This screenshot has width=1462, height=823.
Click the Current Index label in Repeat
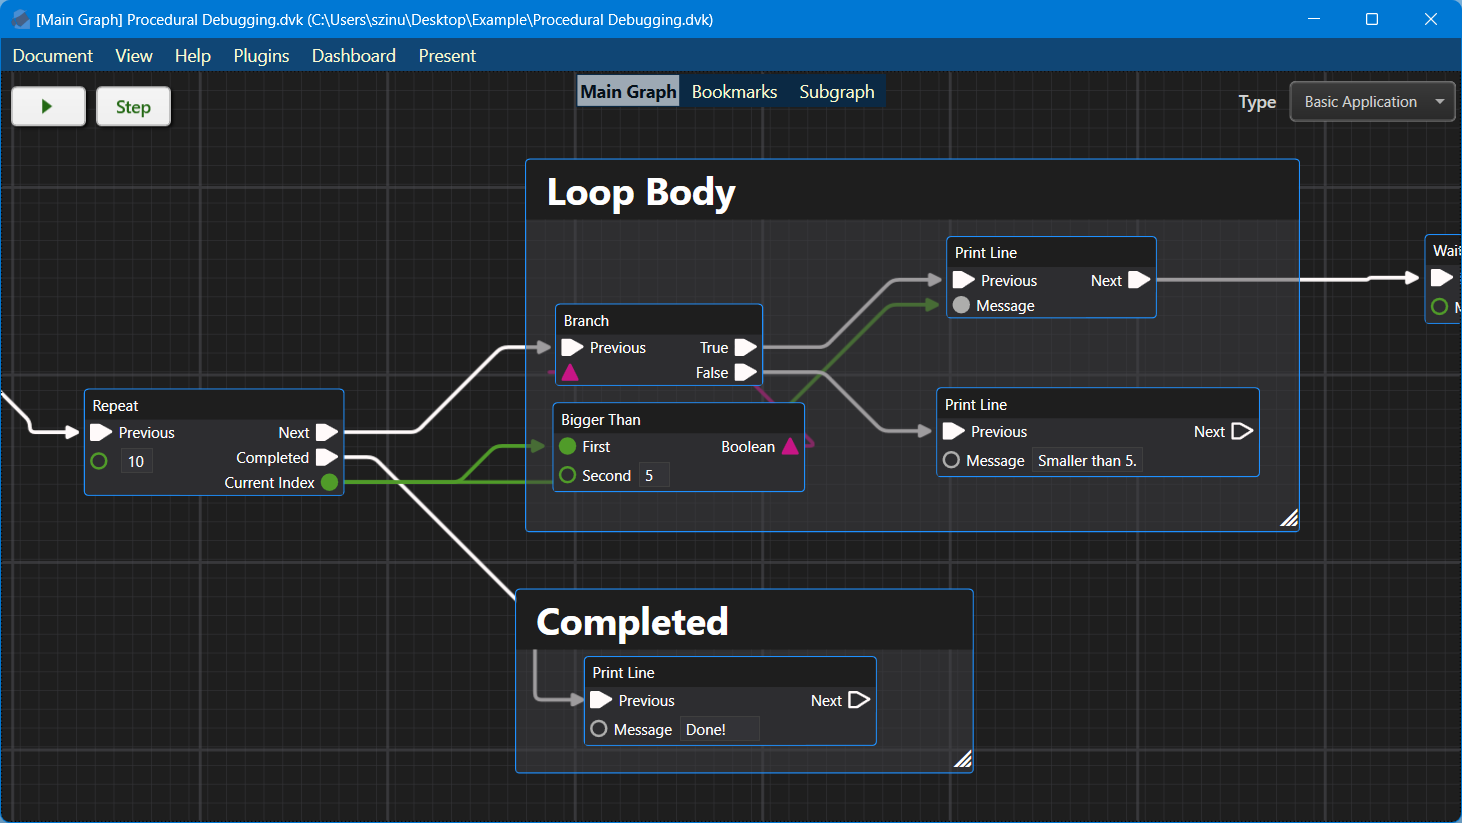click(269, 482)
